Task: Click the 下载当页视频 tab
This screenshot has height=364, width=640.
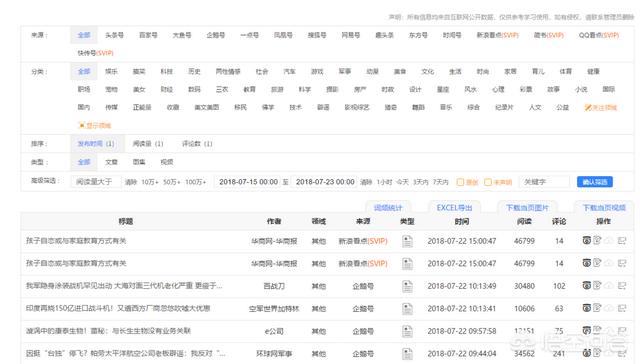Action: [x=604, y=208]
